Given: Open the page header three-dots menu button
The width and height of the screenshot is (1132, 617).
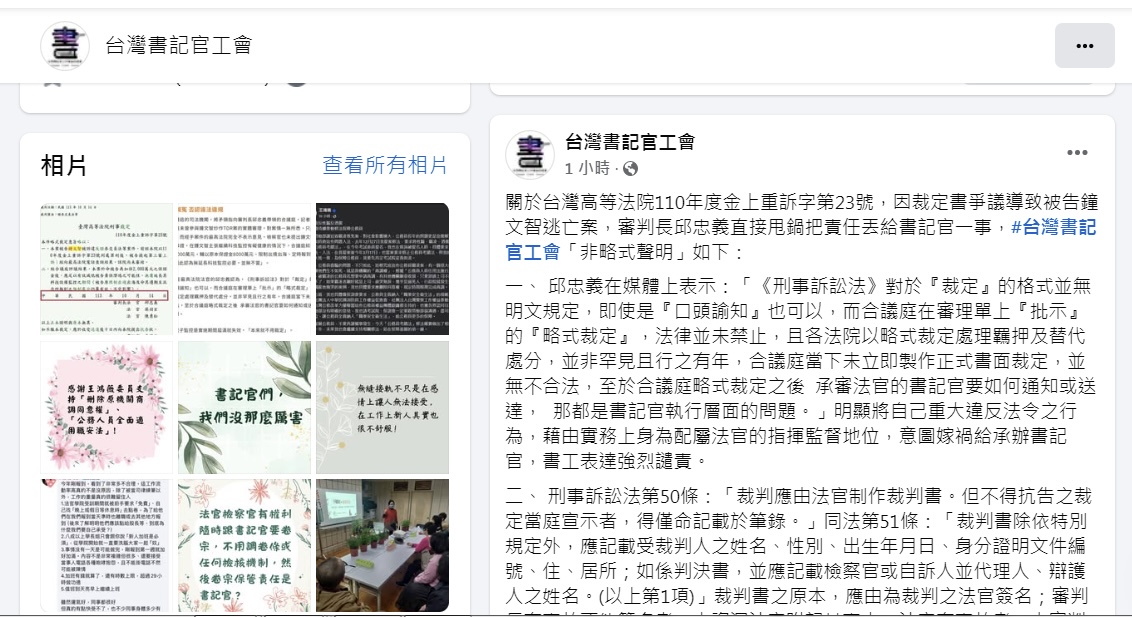Looking at the screenshot, I should tap(1084, 45).
